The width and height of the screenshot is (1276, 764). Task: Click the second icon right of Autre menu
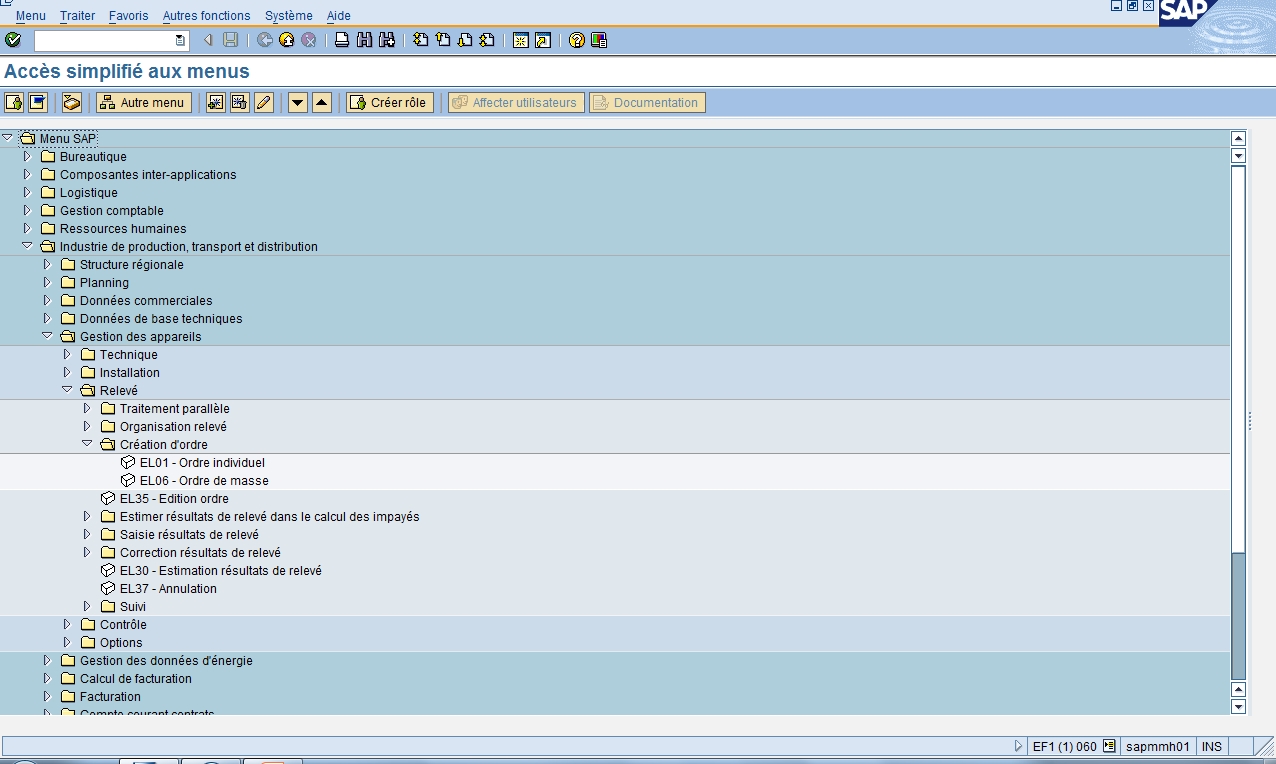(239, 102)
